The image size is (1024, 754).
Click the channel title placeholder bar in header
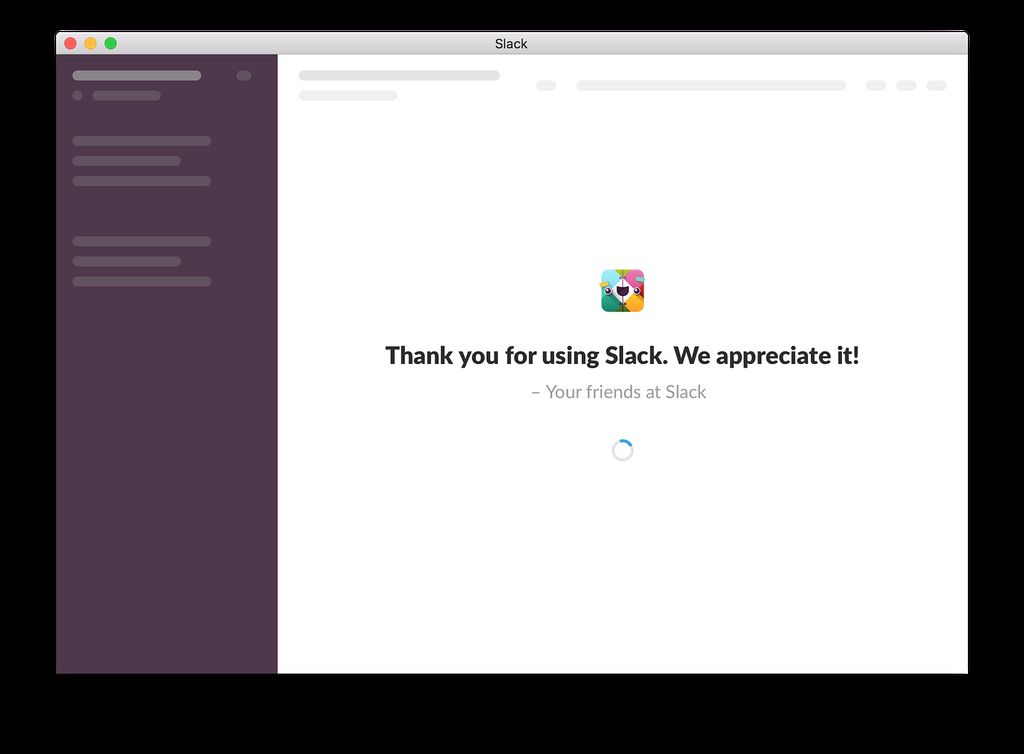[399, 75]
